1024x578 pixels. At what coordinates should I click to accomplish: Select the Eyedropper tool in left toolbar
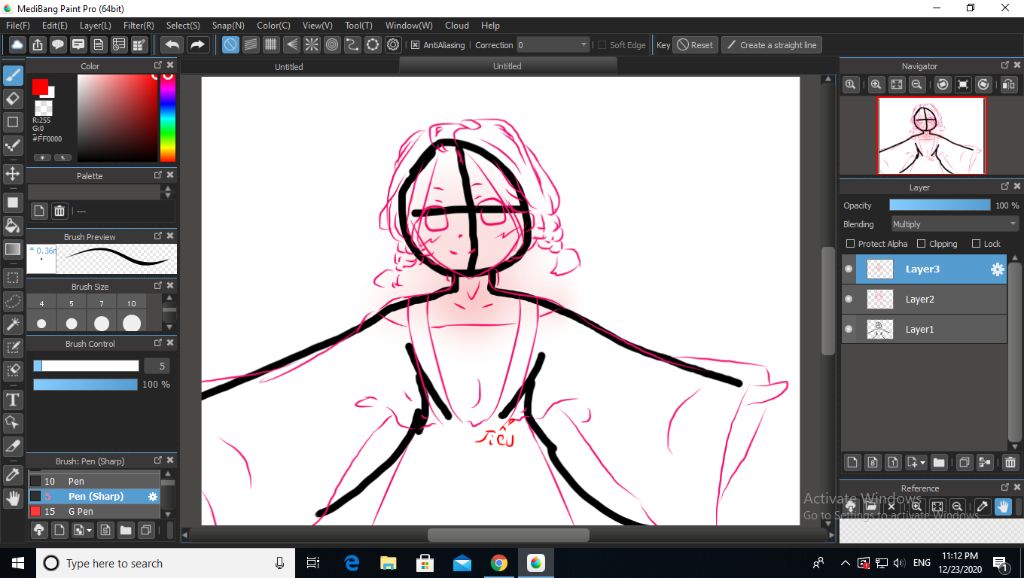point(12,475)
